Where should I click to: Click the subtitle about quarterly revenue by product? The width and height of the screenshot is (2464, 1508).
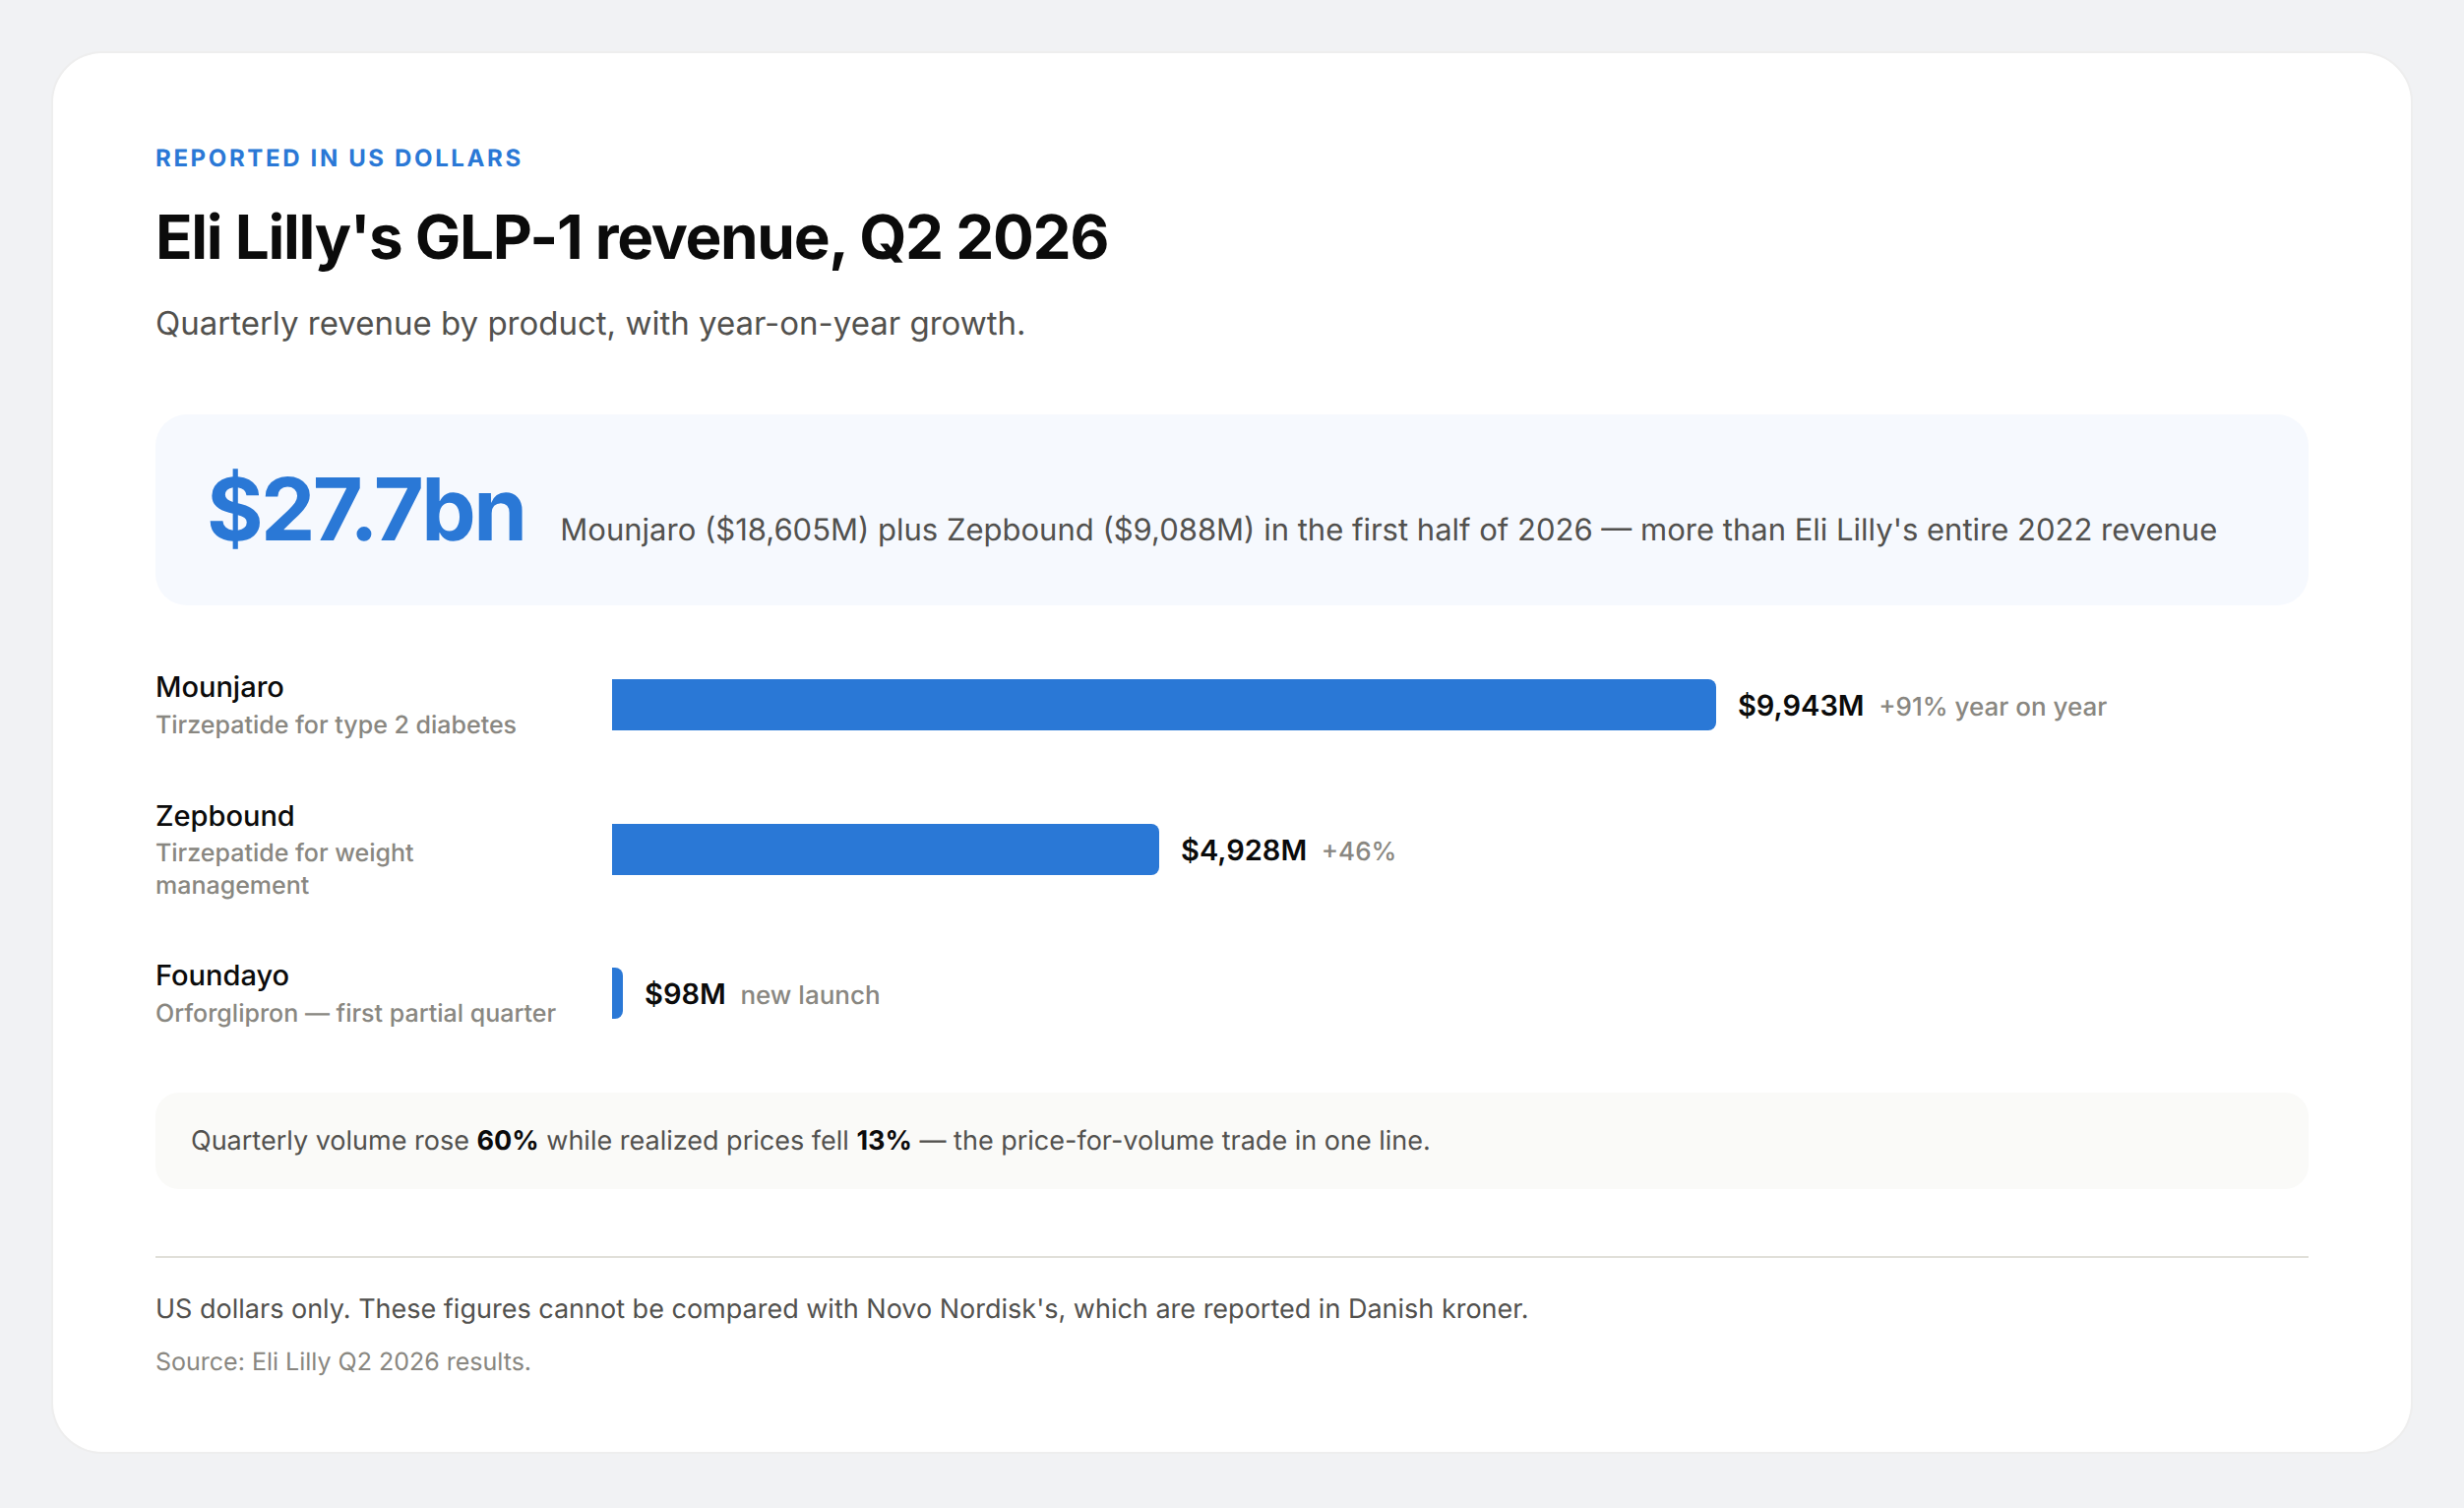590,324
